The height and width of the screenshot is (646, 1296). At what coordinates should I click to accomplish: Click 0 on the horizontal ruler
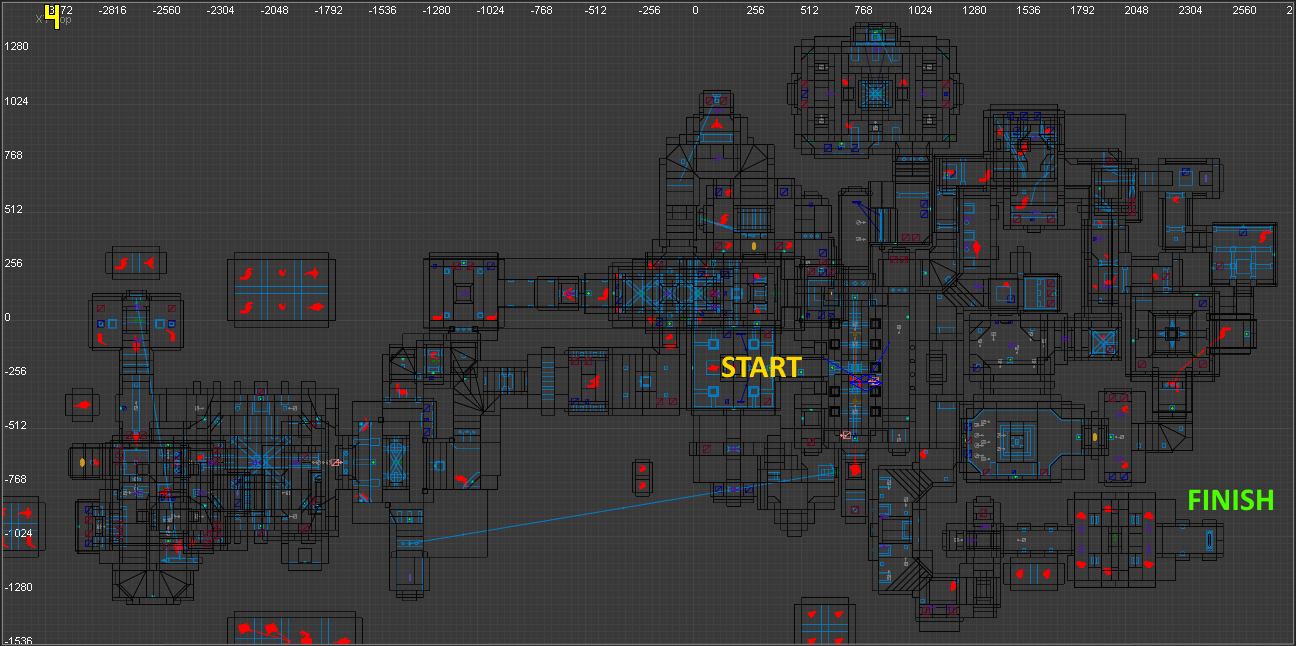click(695, 11)
